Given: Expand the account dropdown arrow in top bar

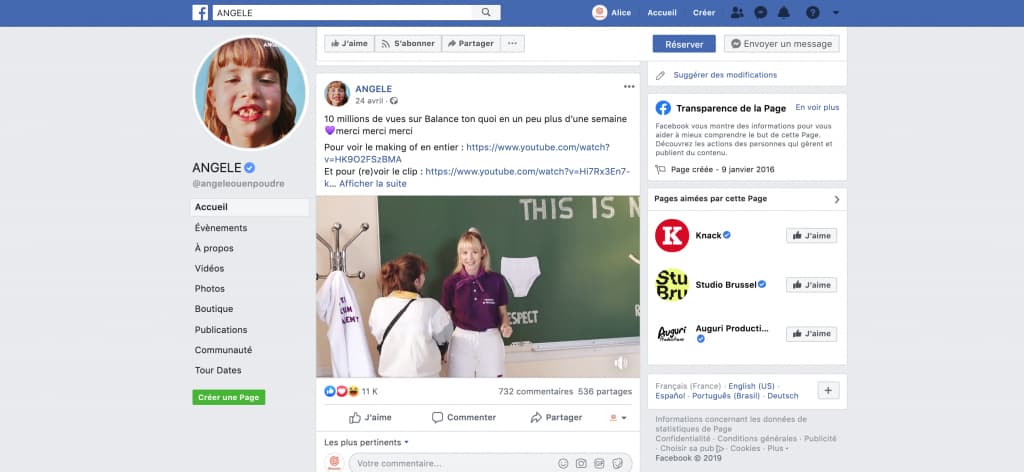Looking at the screenshot, I should [836, 12].
